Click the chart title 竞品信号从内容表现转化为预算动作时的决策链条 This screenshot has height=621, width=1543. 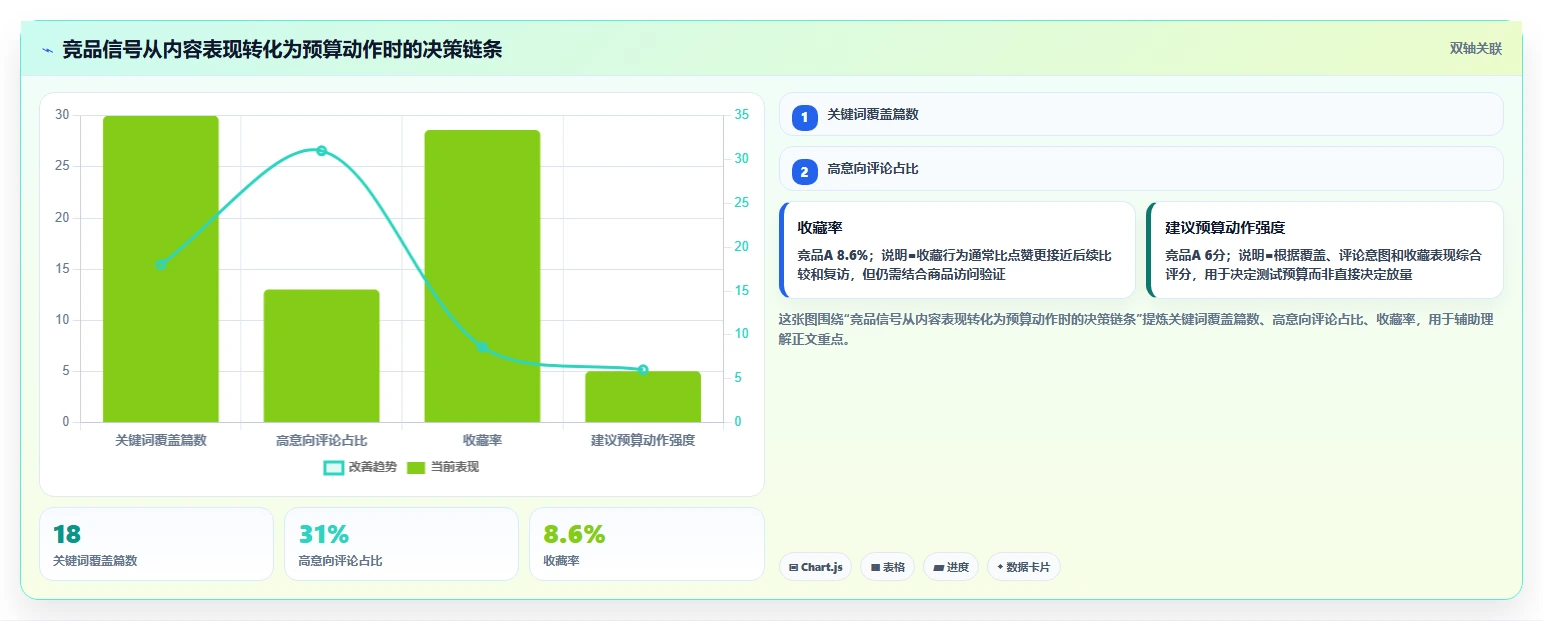pos(282,49)
